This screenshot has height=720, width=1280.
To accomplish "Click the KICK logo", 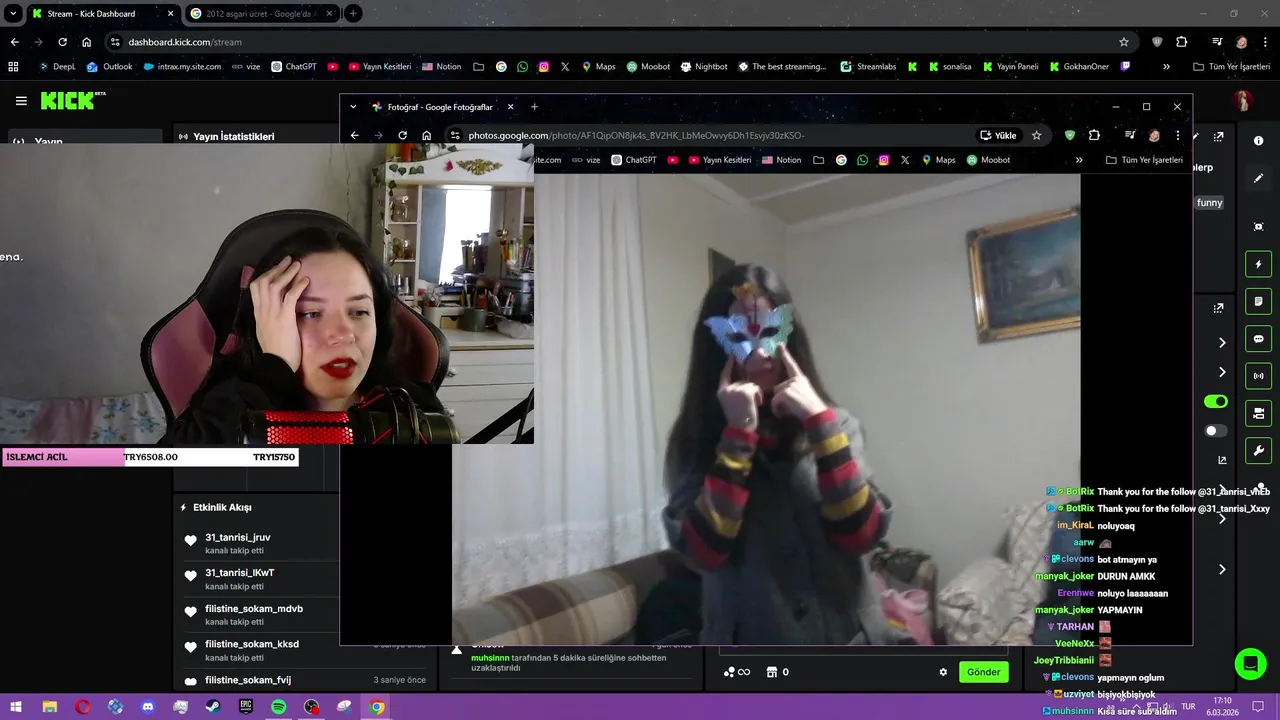I will coord(72,100).
